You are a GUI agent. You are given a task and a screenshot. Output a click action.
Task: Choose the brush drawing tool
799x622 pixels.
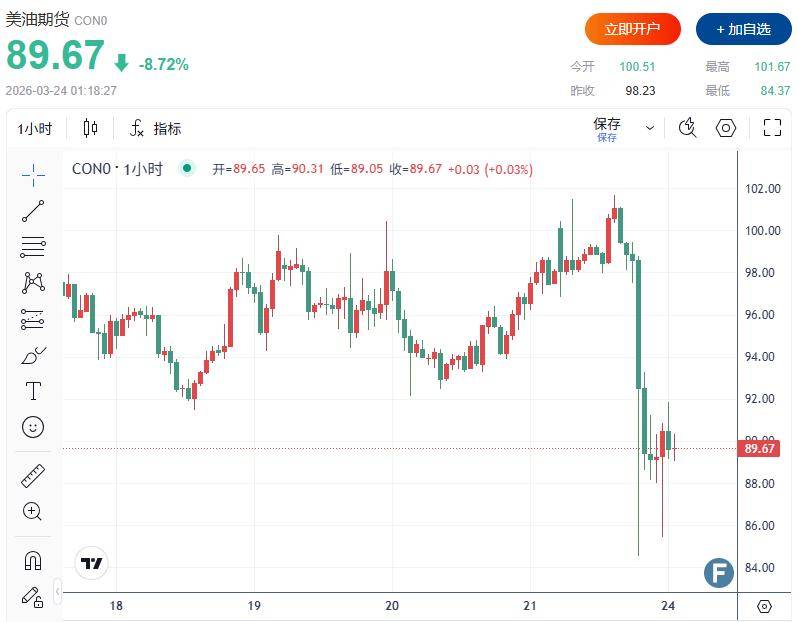click(33, 355)
